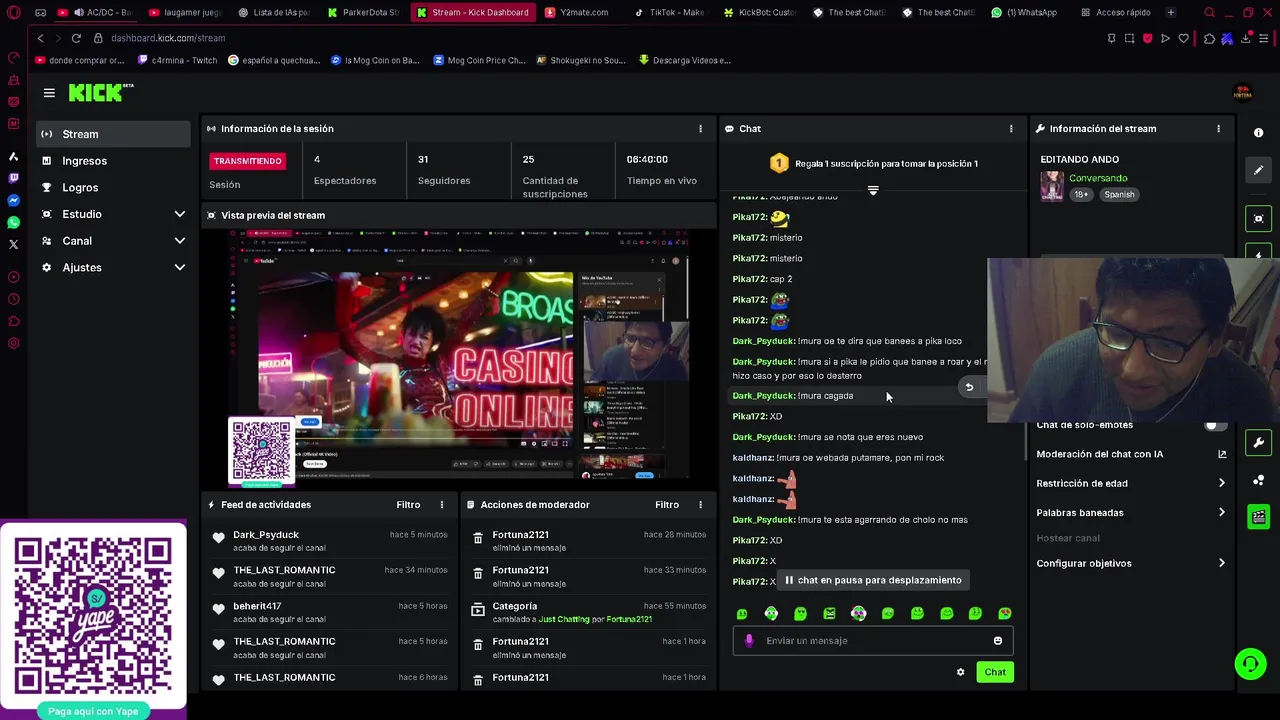Viewport: 1280px width, 720px height.
Task: Open Feed de actividades three-dot menu
Action: tap(442, 505)
